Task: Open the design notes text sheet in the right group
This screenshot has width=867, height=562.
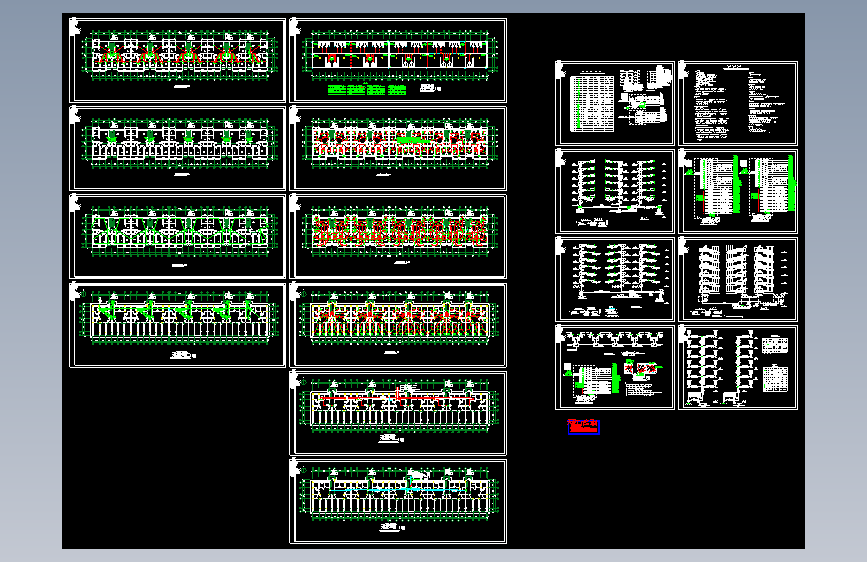Action: tap(738, 103)
